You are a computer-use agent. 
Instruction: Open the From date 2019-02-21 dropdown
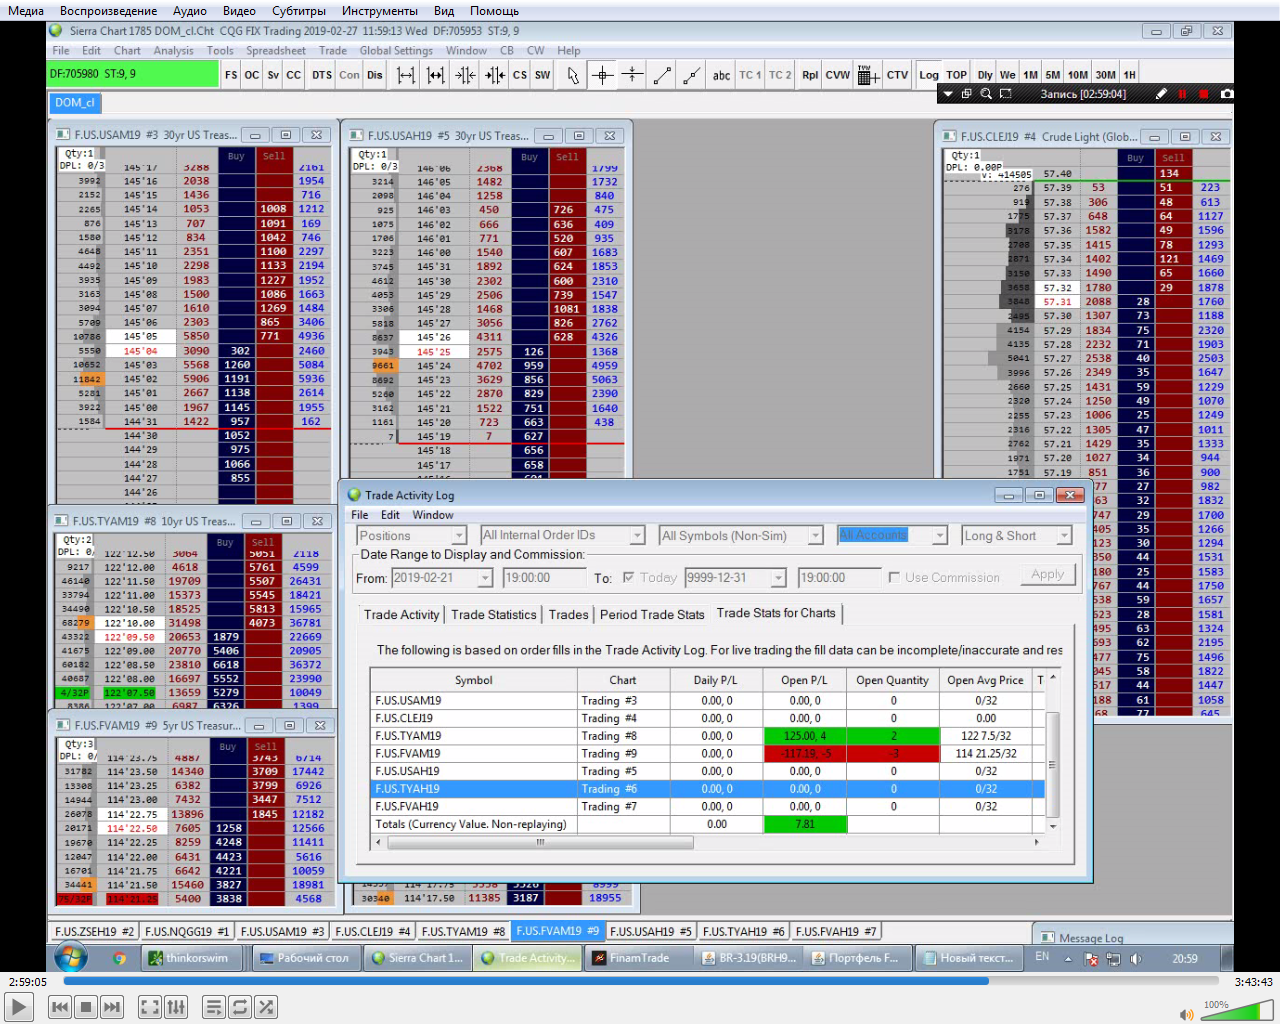point(485,578)
